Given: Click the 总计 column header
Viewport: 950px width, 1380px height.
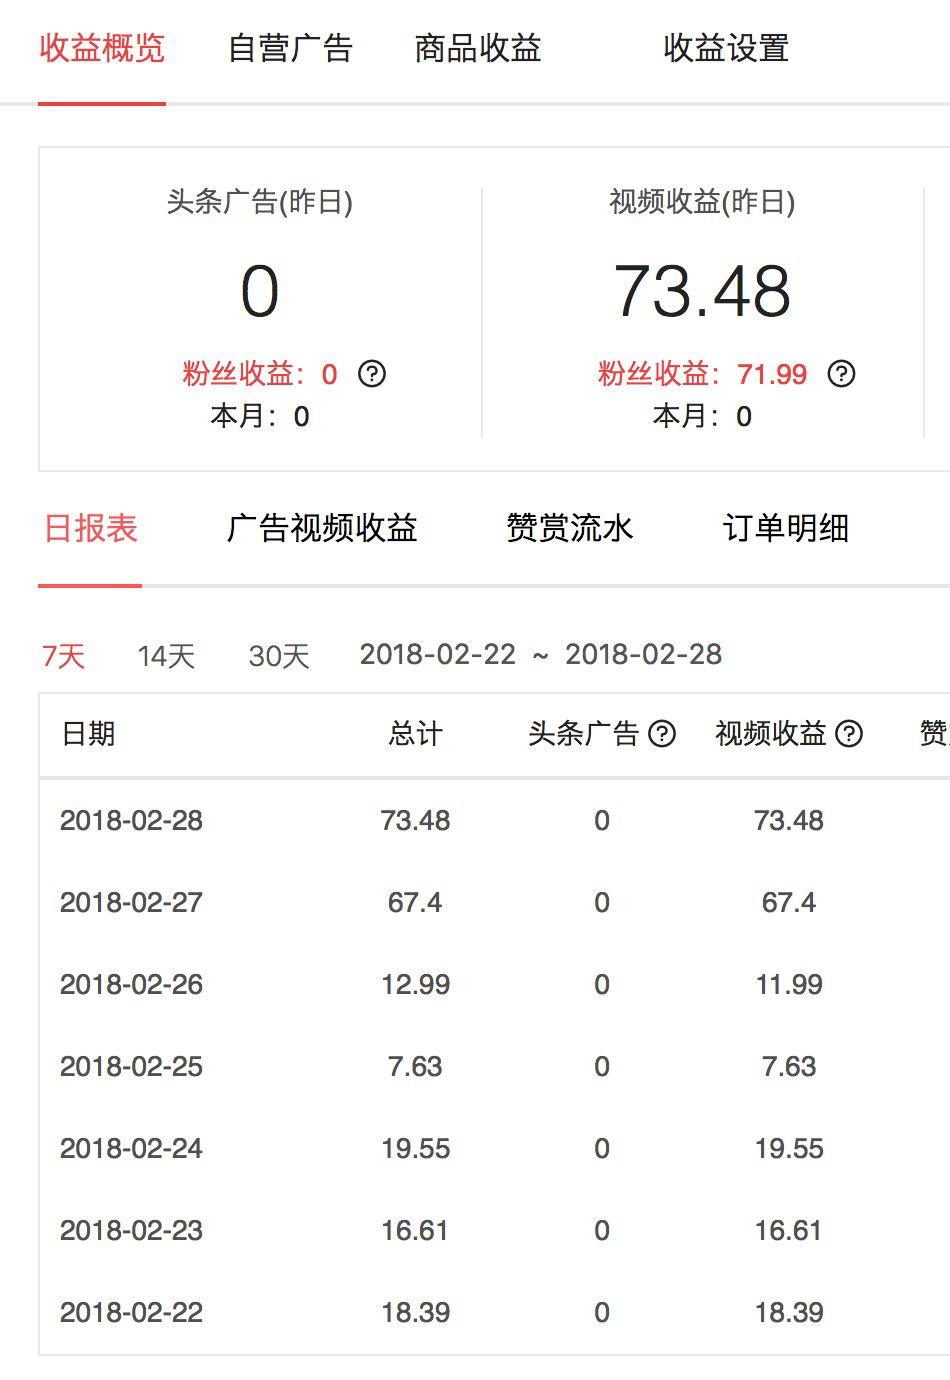Looking at the screenshot, I should pyautogui.click(x=415, y=734).
